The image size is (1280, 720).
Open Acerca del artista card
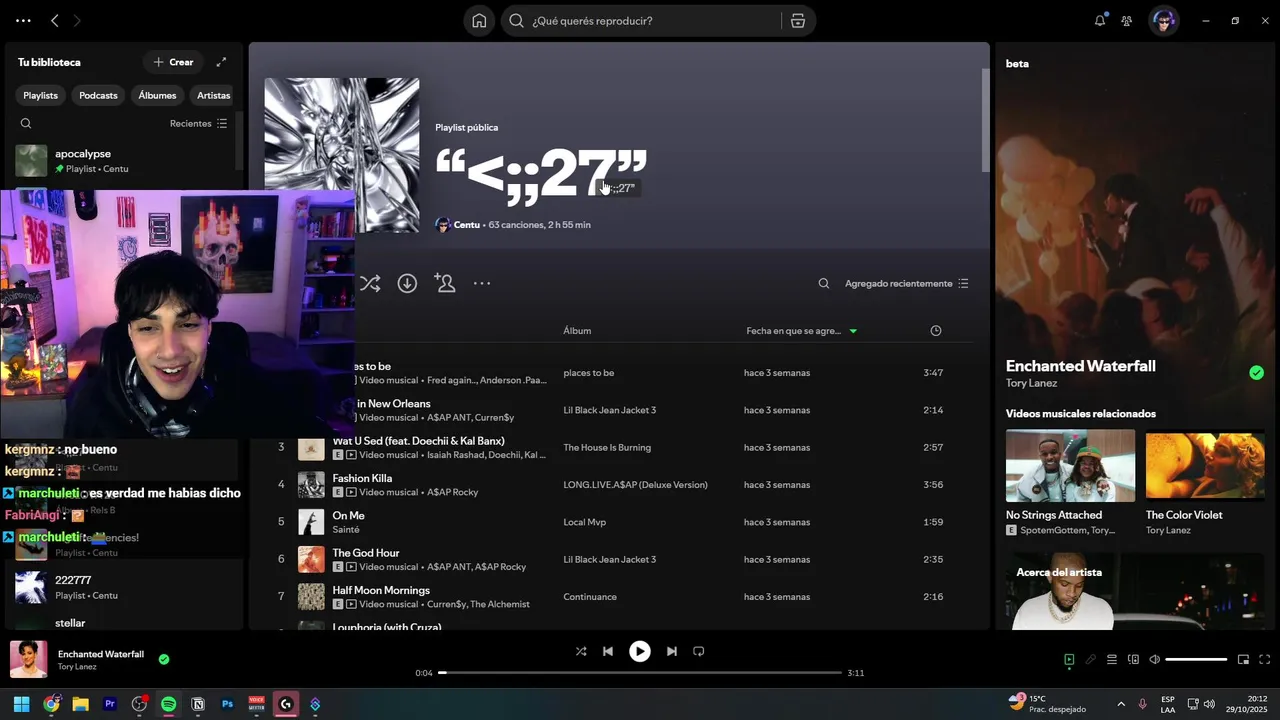tap(1135, 591)
